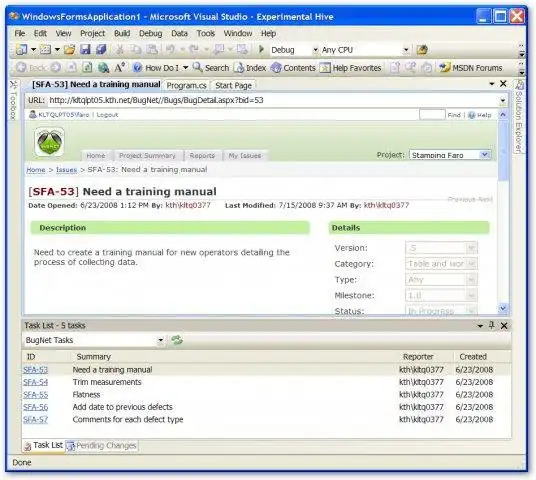536x480 pixels.
Task: Expand the How Do I dropdown arrow
Action: point(185,68)
